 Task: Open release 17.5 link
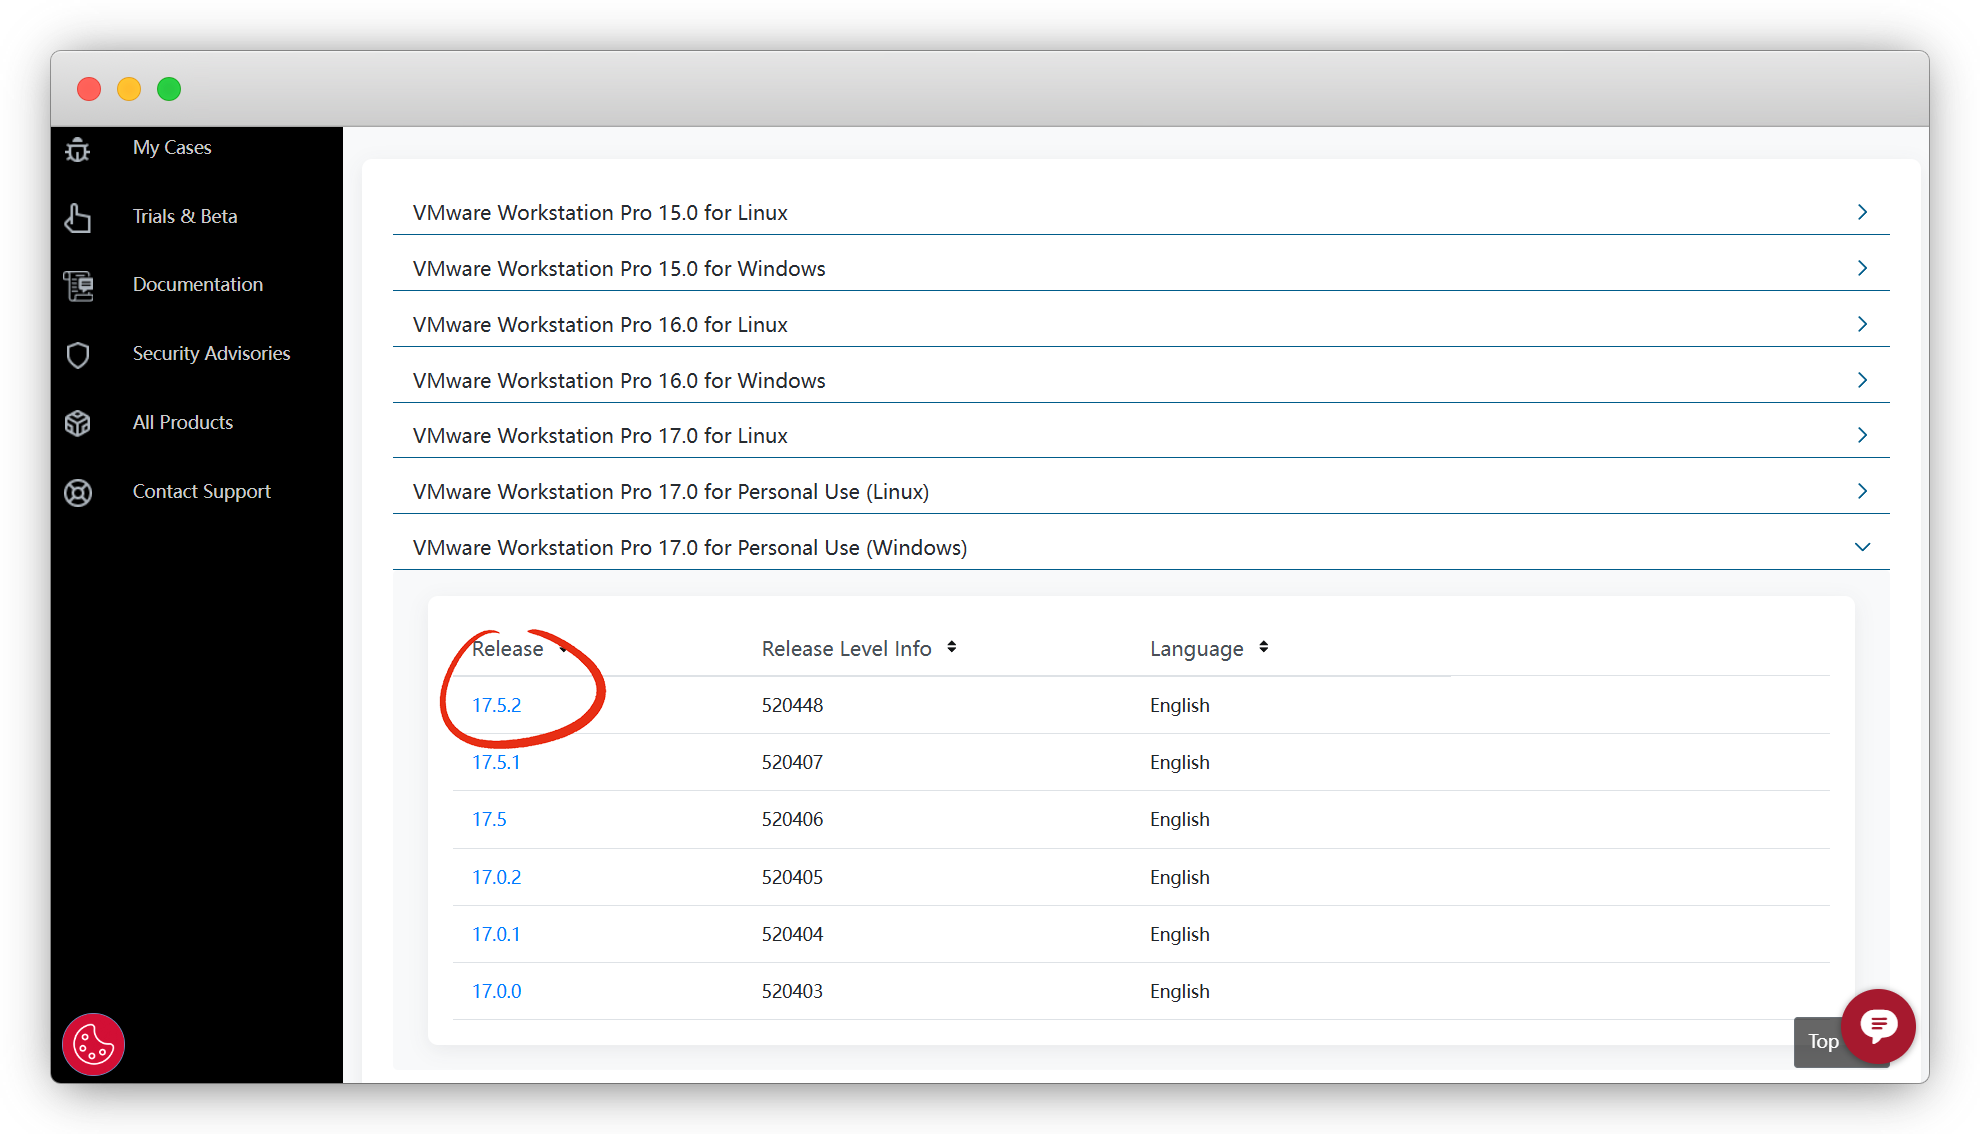pos(489,819)
